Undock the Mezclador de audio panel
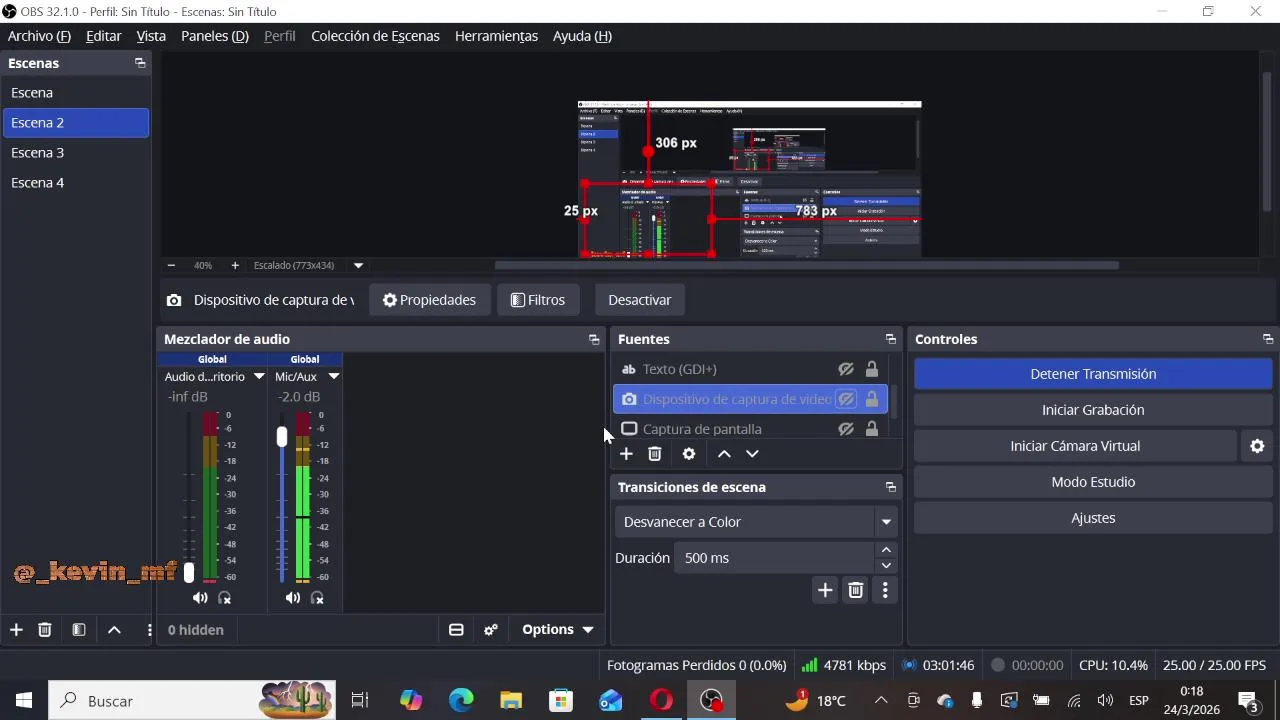 click(x=594, y=340)
